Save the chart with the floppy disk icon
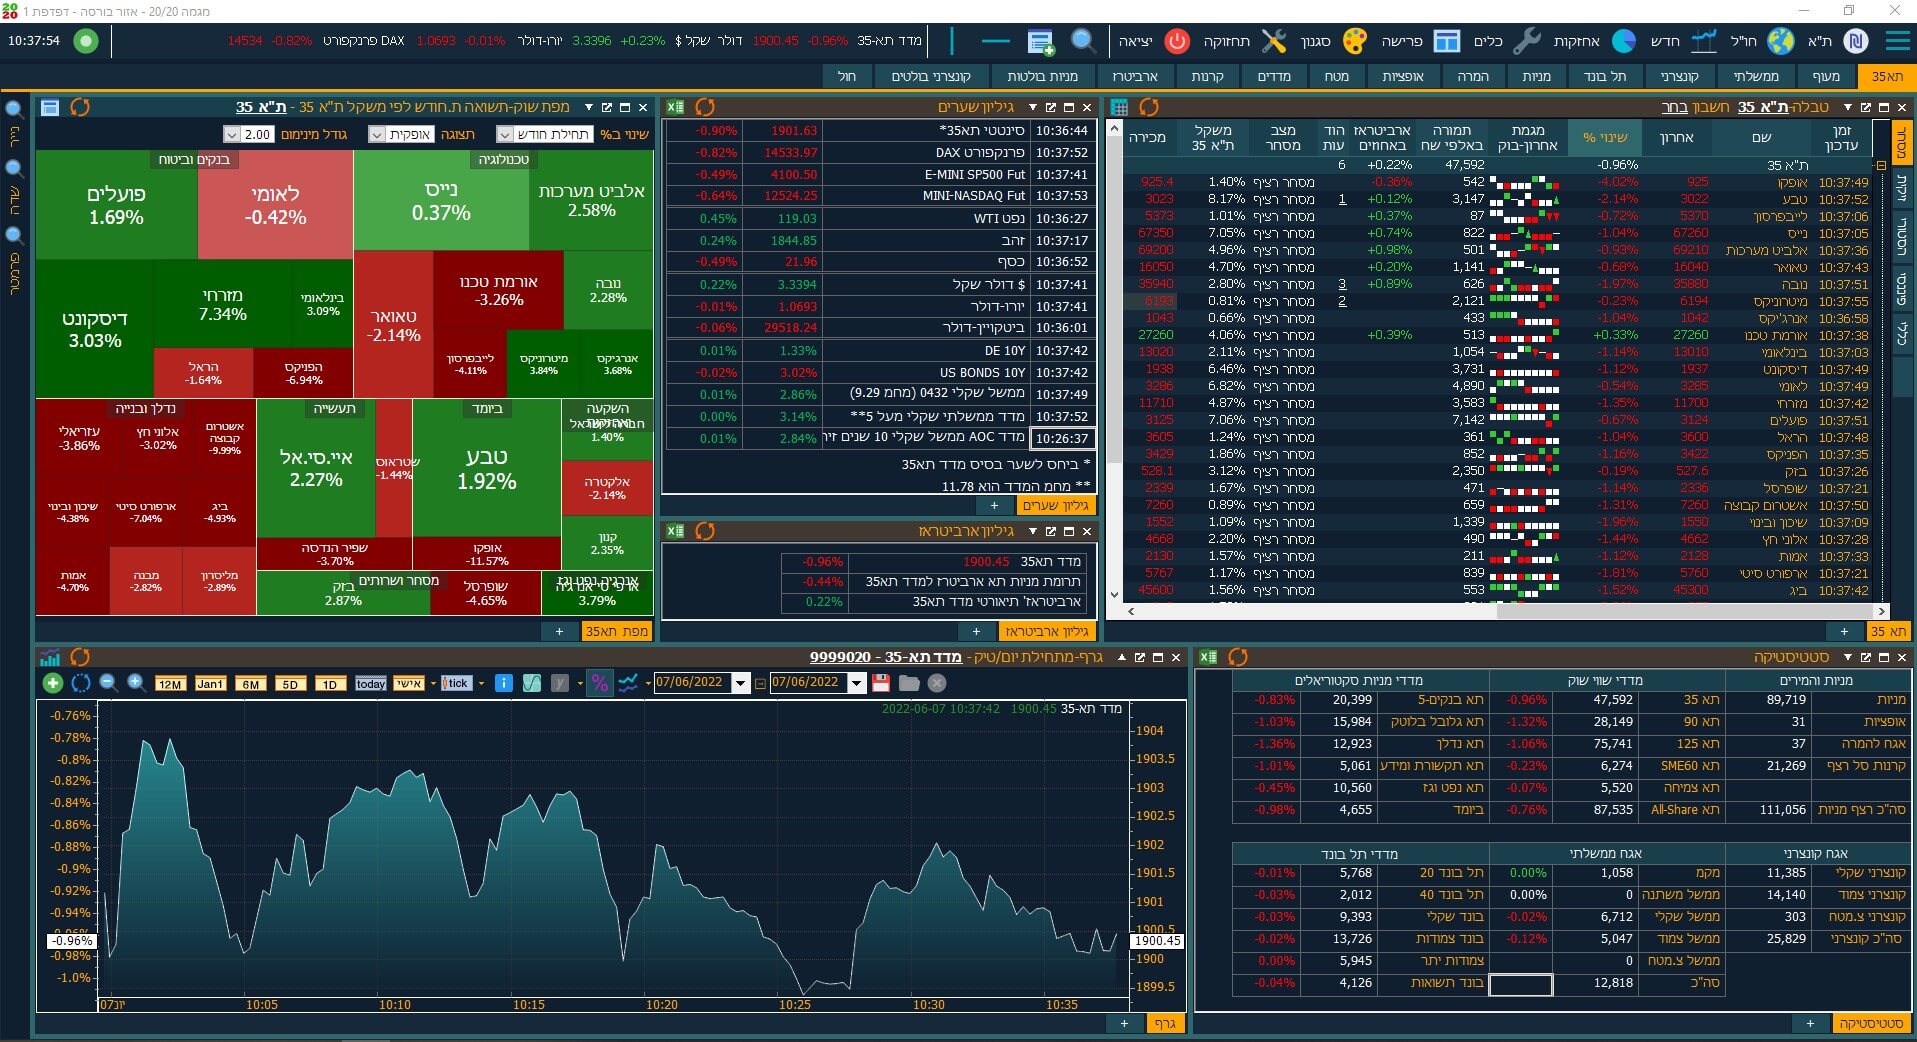 click(x=881, y=683)
